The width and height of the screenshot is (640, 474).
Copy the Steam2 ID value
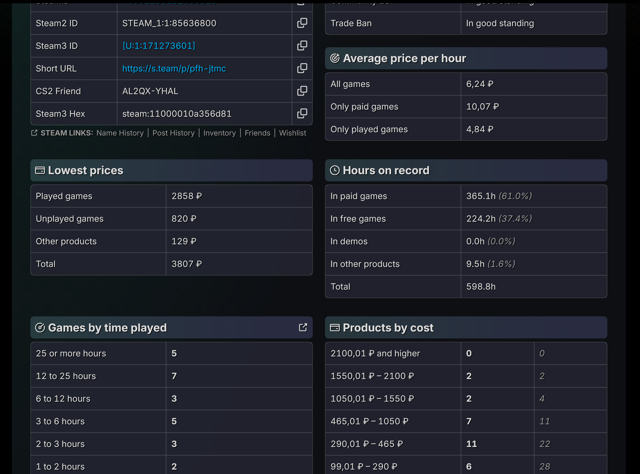[302, 23]
